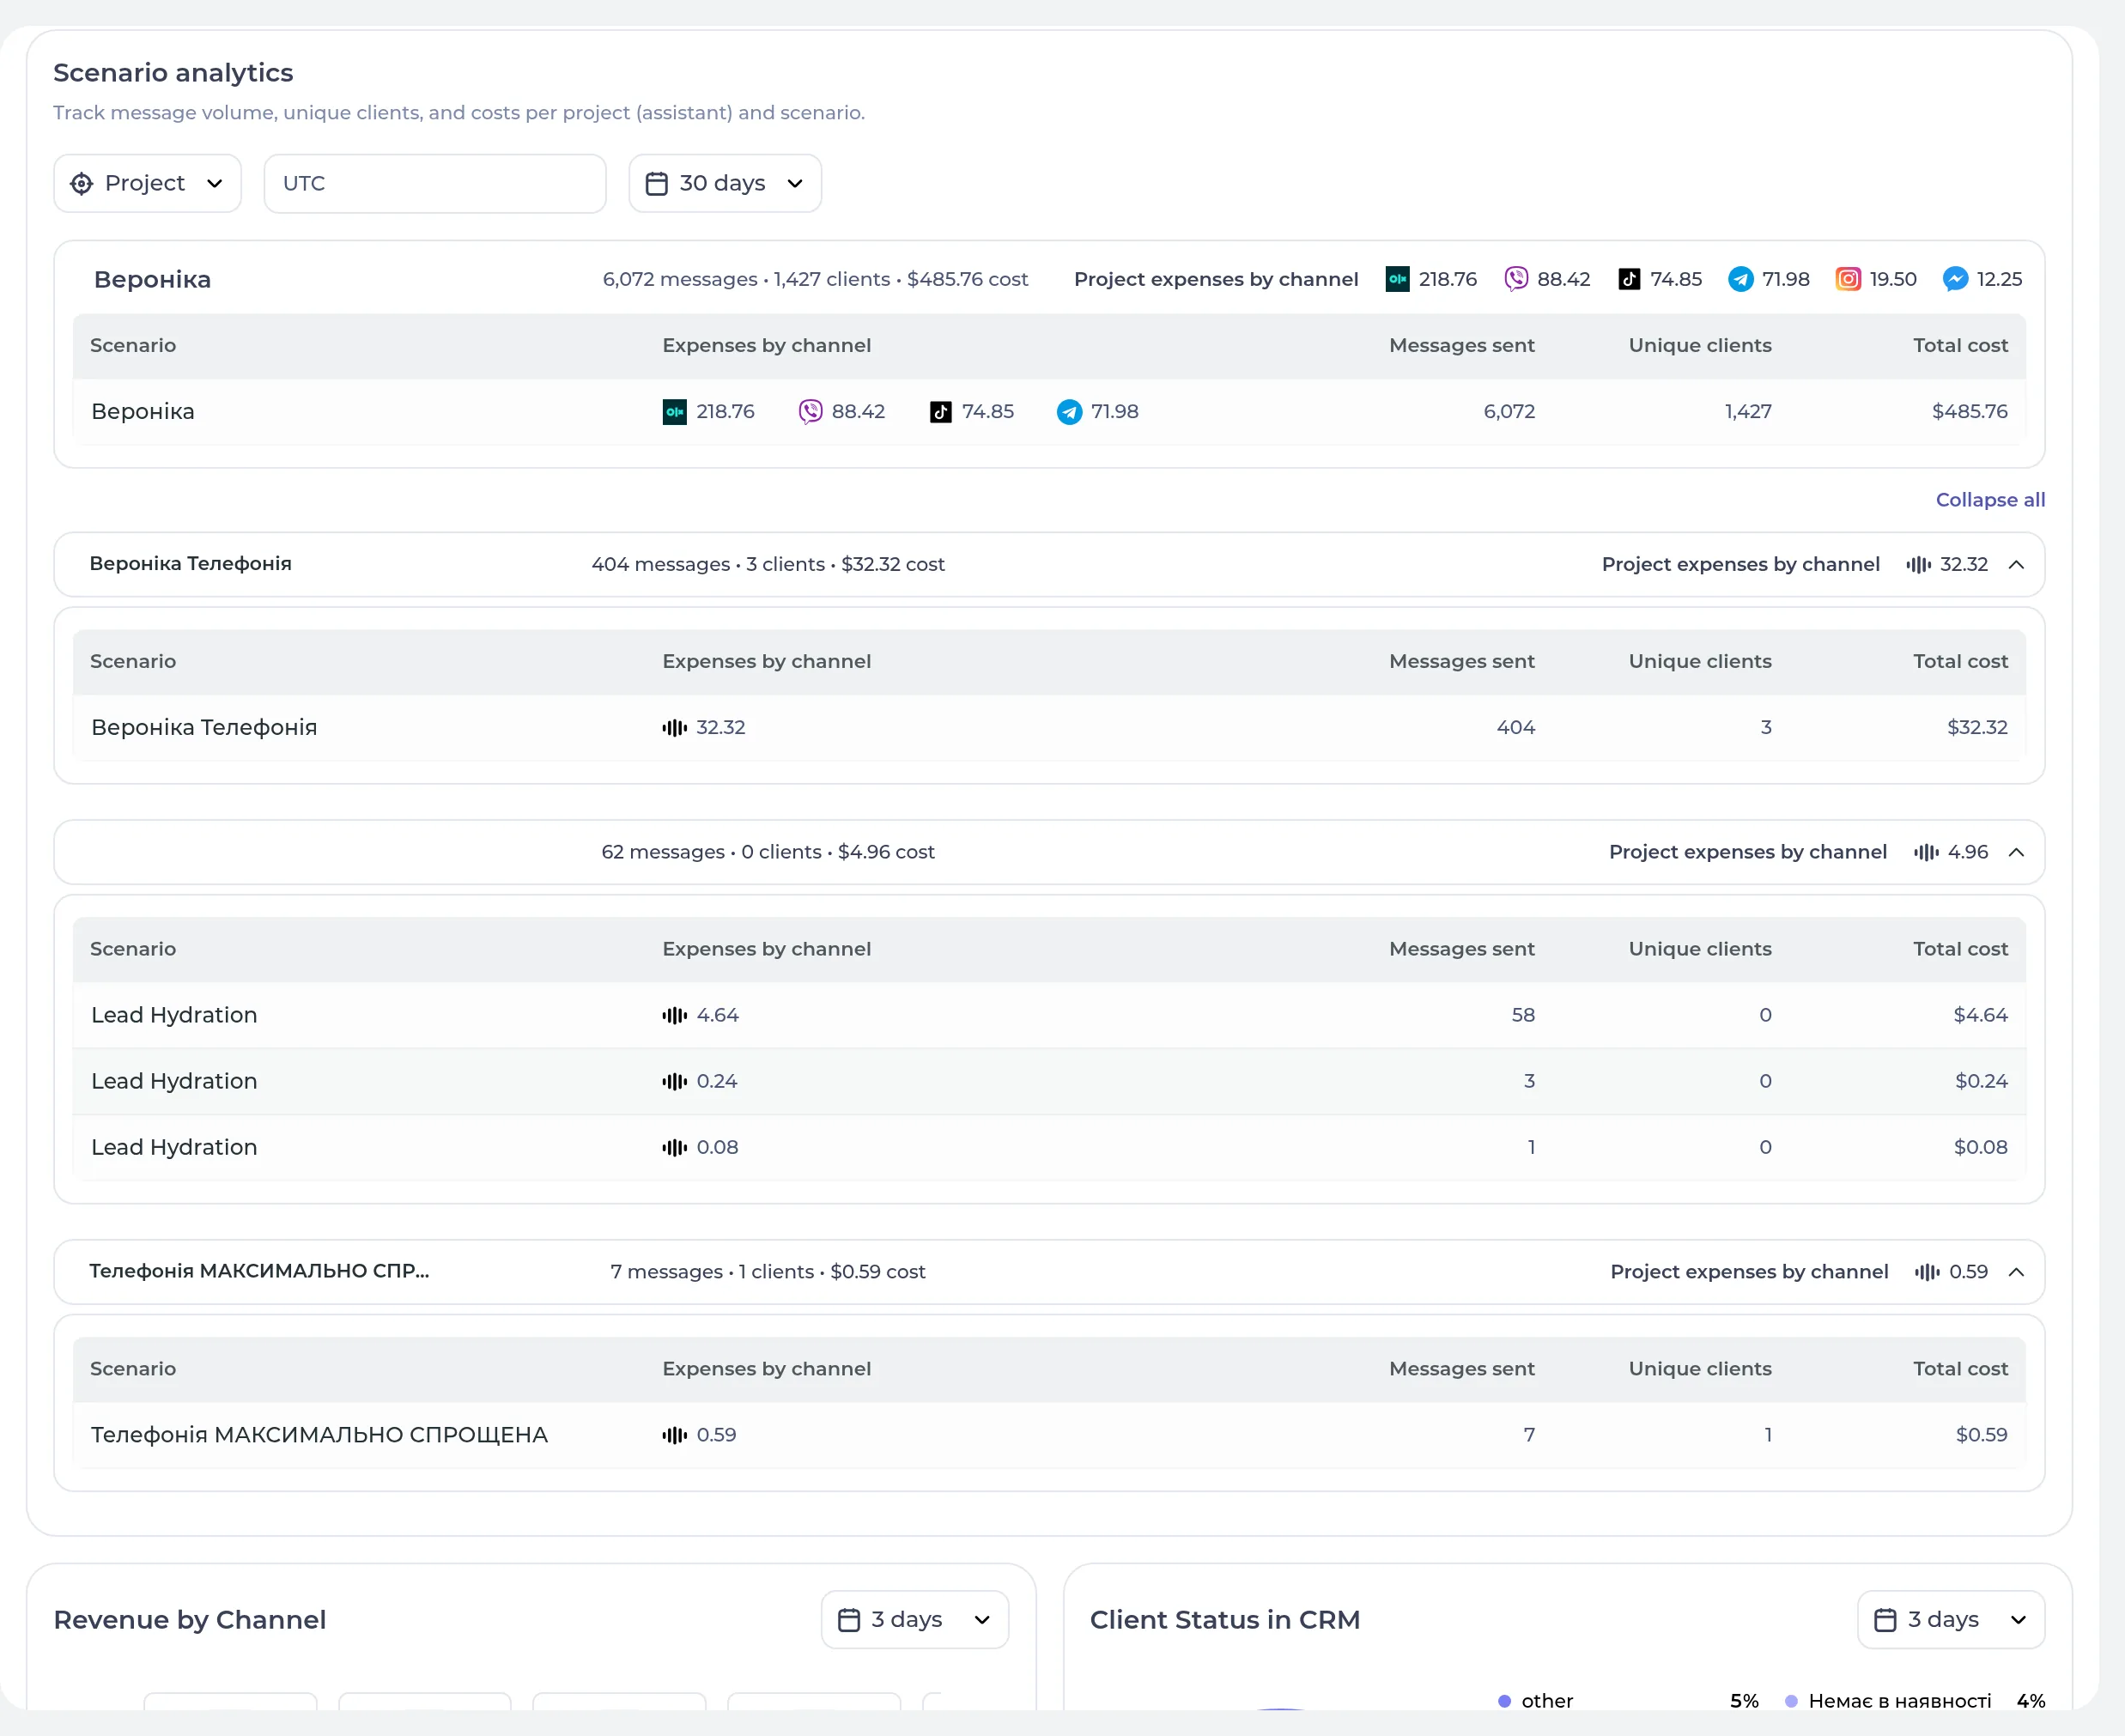This screenshot has width=2125, height=1736.
Task: Click the Telegram icon in Вероніка project header
Action: pyautogui.click(x=1741, y=279)
